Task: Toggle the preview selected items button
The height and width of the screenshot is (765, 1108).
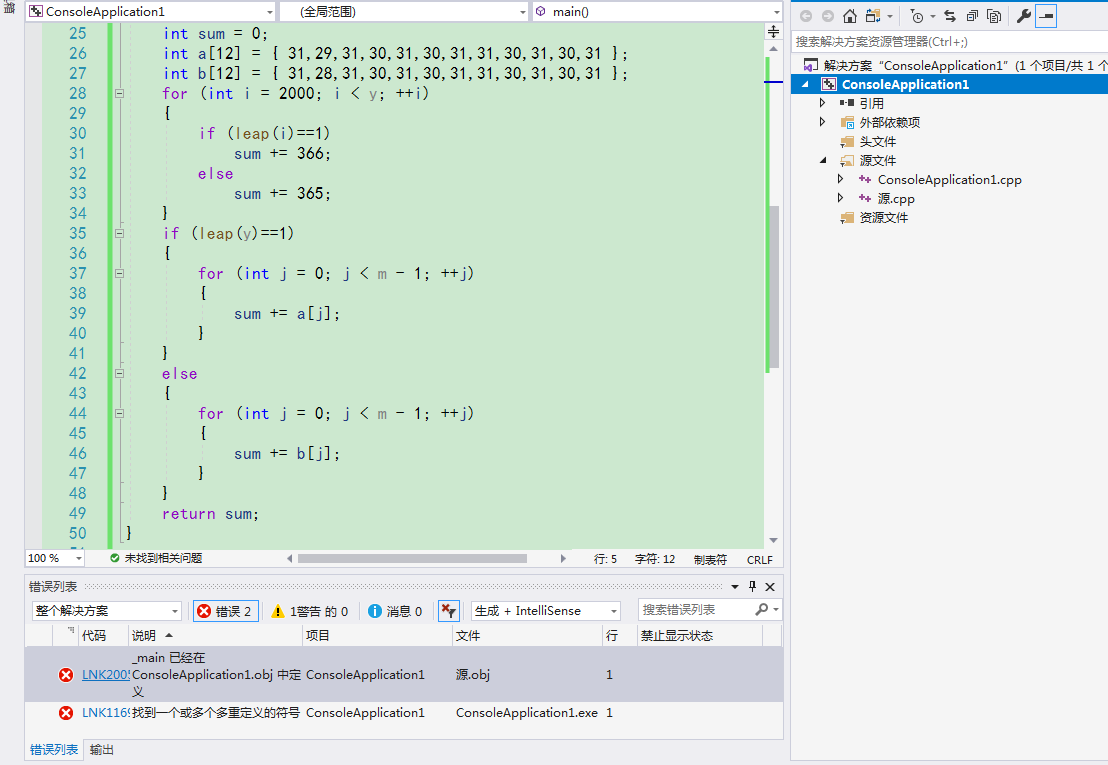Action: [1046, 16]
